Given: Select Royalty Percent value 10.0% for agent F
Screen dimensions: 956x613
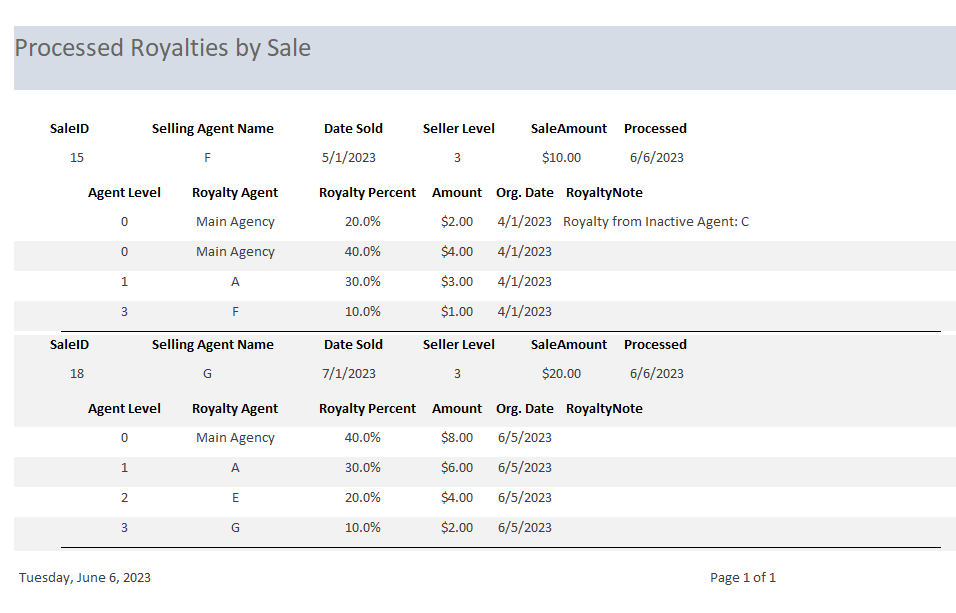Looking at the screenshot, I should (362, 311).
